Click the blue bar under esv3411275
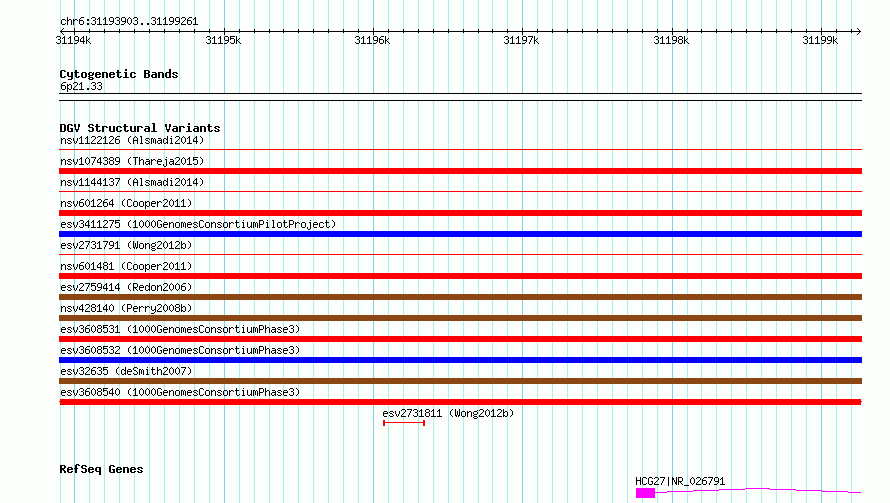The image size is (890, 503). [x=460, y=234]
